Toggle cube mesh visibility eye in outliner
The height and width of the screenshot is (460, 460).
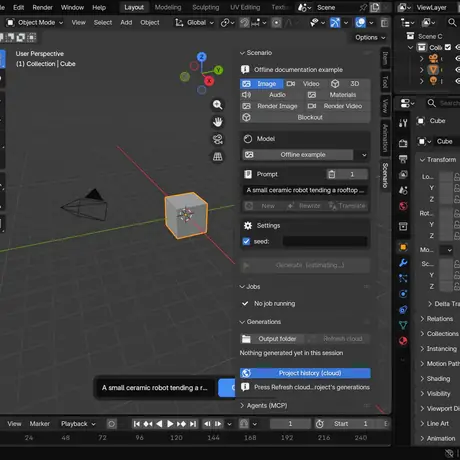click(x=458, y=70)
